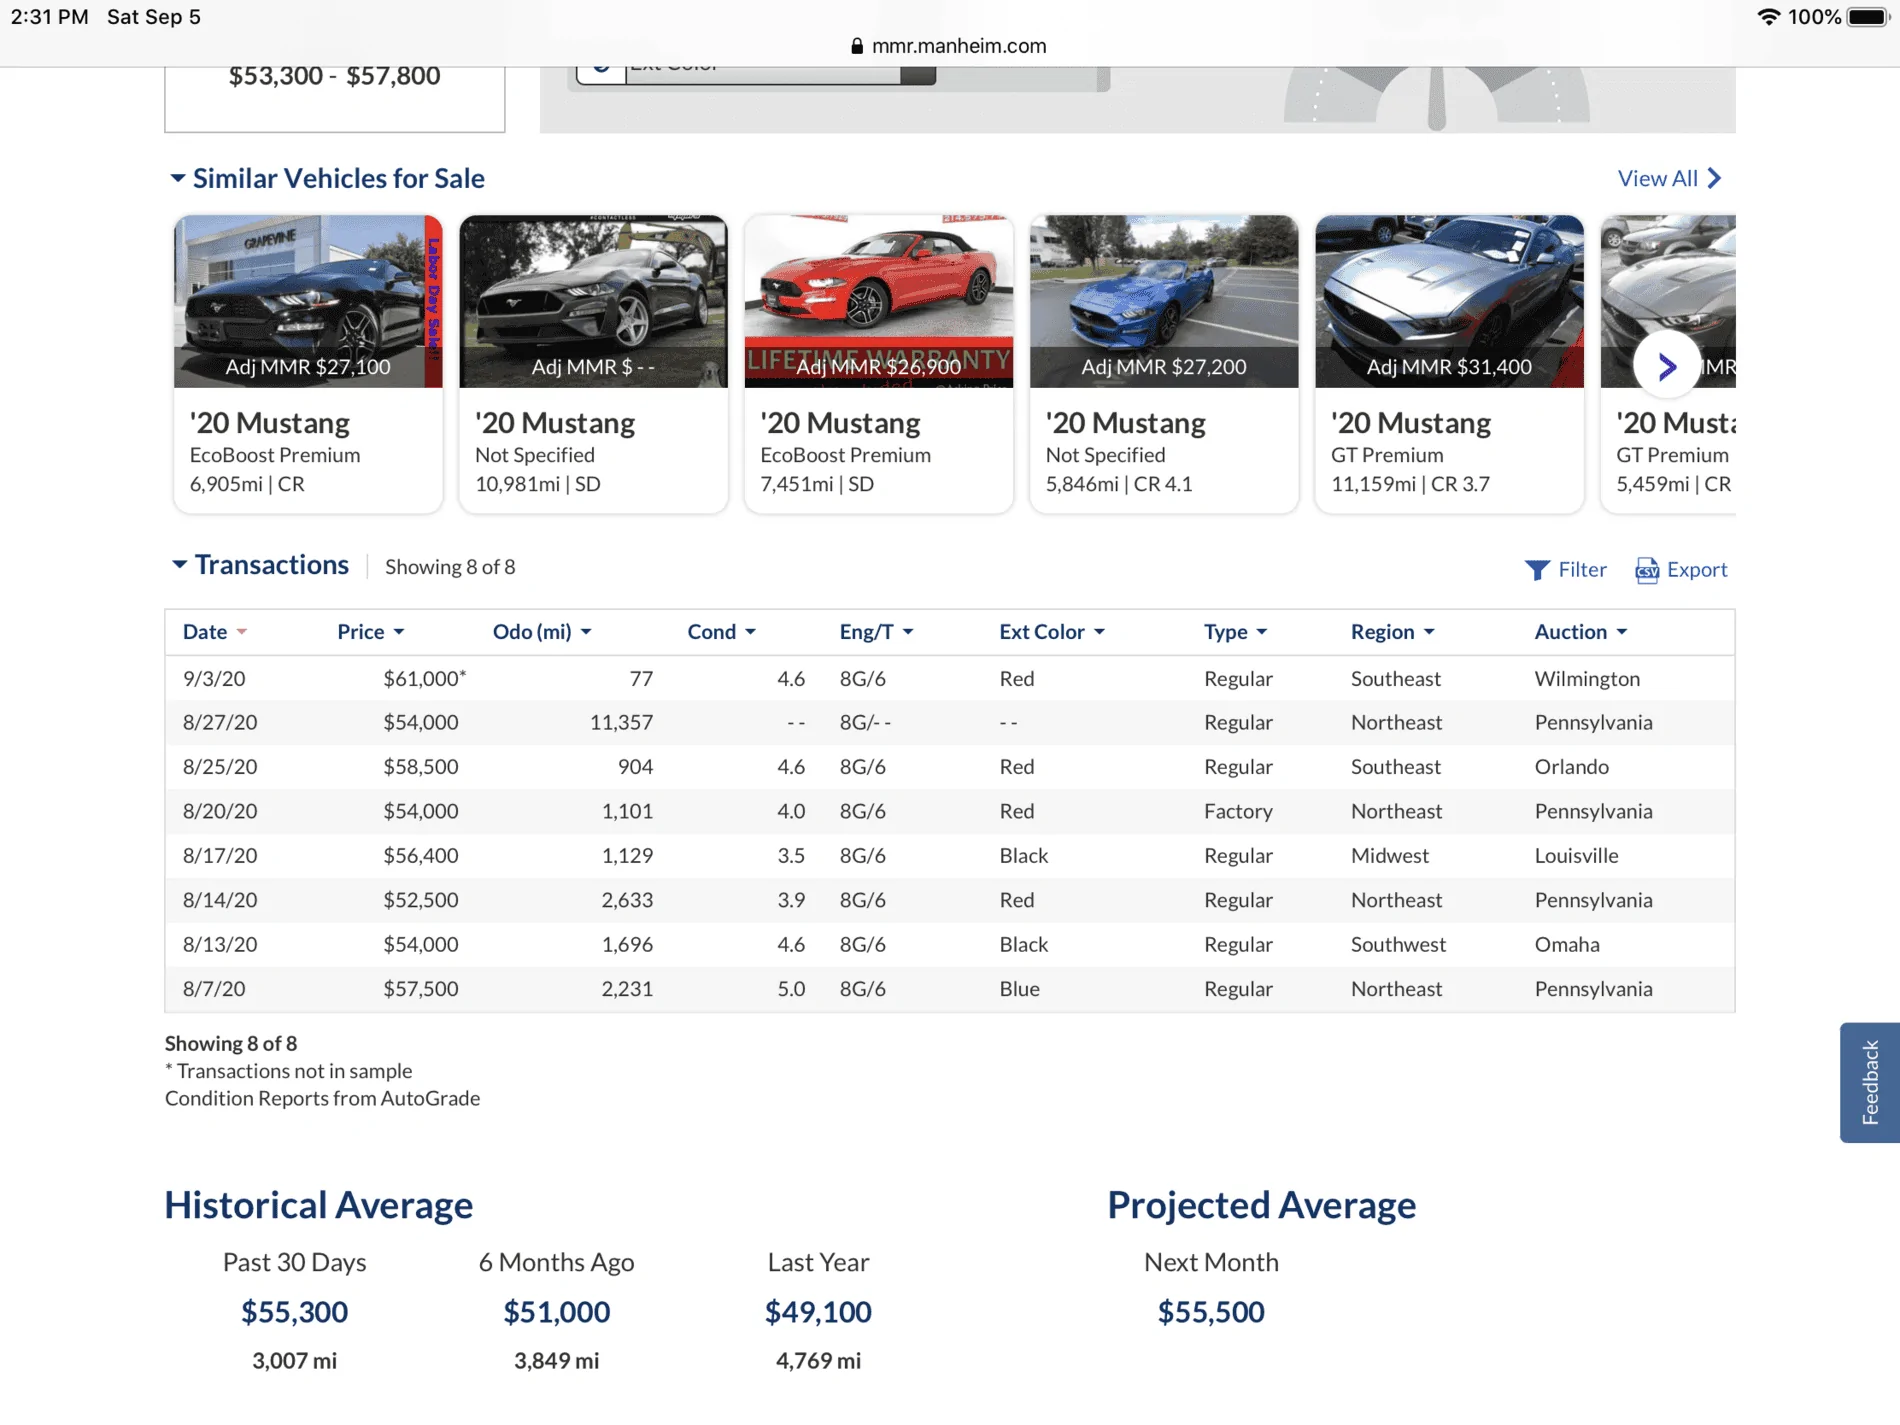Screen dimensions: 1900x1425
Task: Open the View All similar vehicles link
Action: point(1669,178)
